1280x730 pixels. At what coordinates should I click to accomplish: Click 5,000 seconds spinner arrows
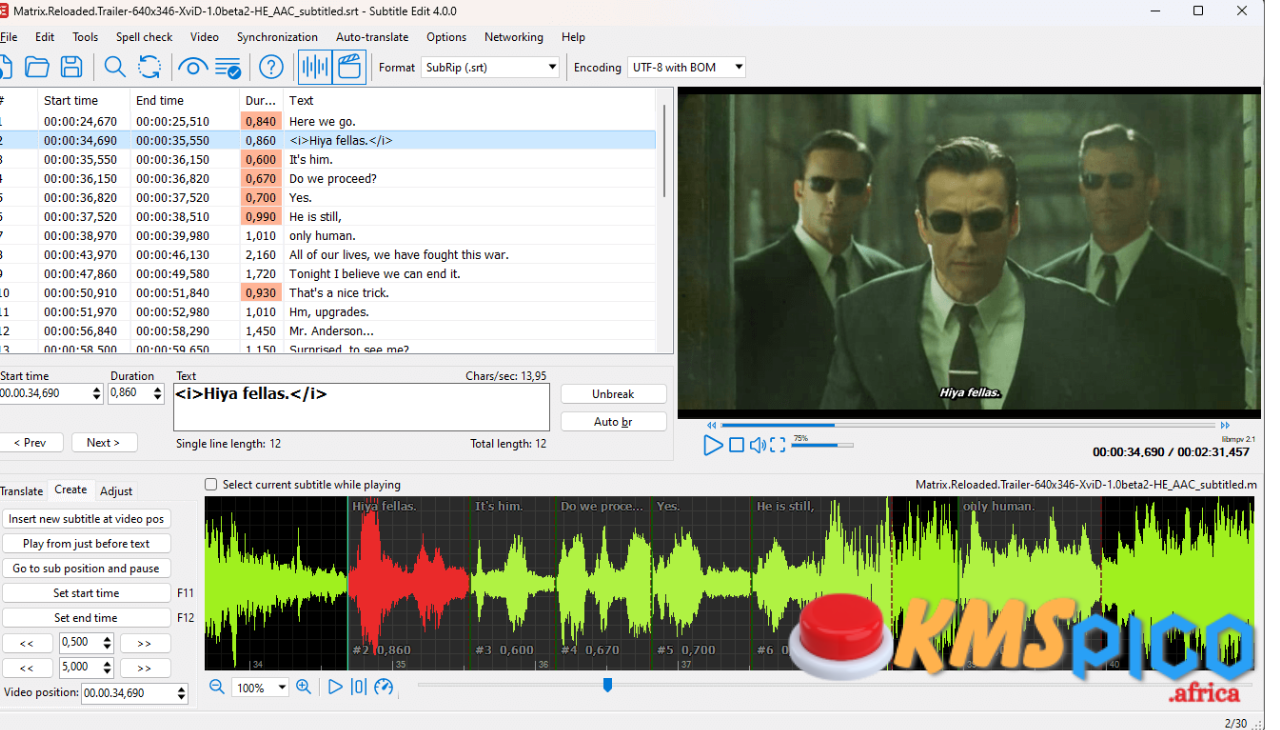click(107, 668)
